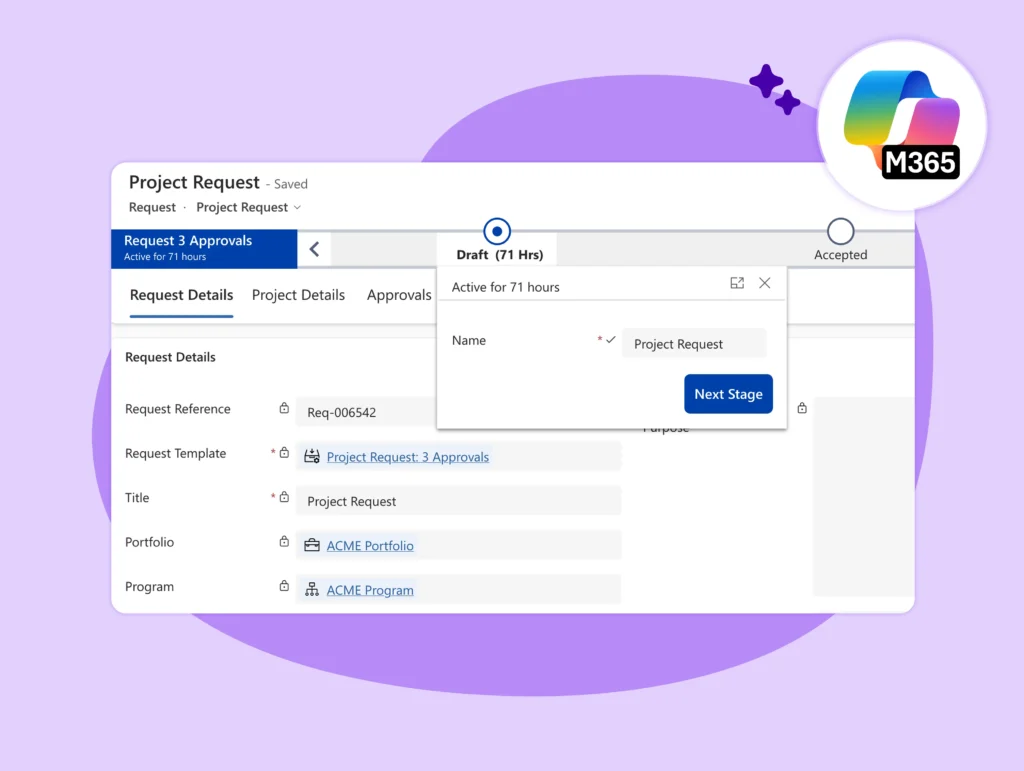
Task: Click the checkmark icon next to Name
Action: pos(611,339)
